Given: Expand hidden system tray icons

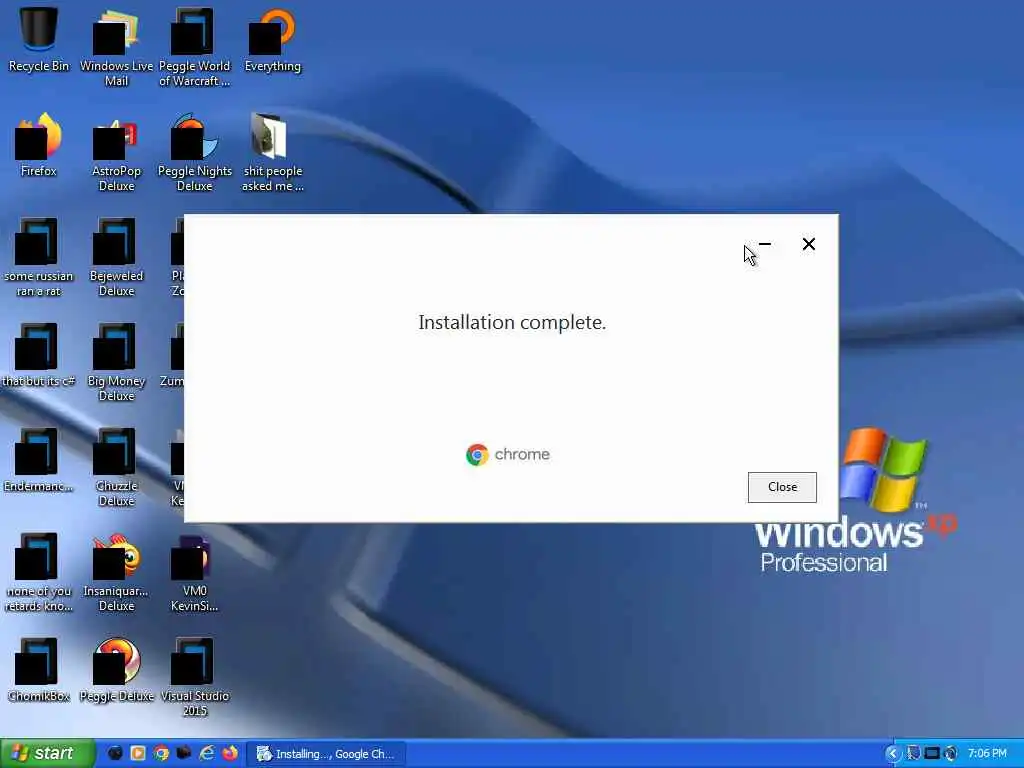Looking at the screenshot, I should [893, 754].
